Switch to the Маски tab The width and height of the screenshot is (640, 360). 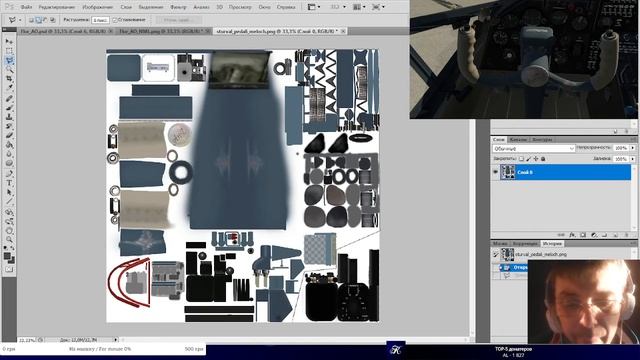pos(500,244)
